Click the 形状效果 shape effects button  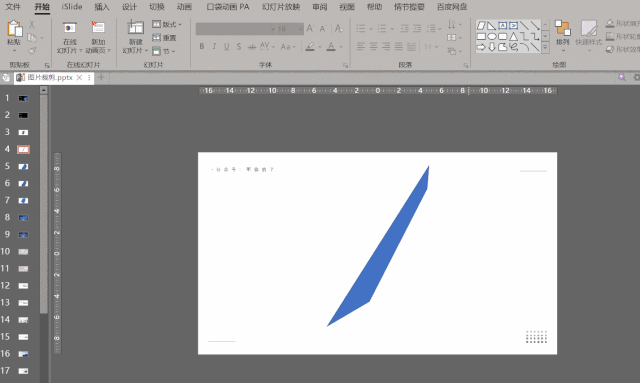(622, 49)
